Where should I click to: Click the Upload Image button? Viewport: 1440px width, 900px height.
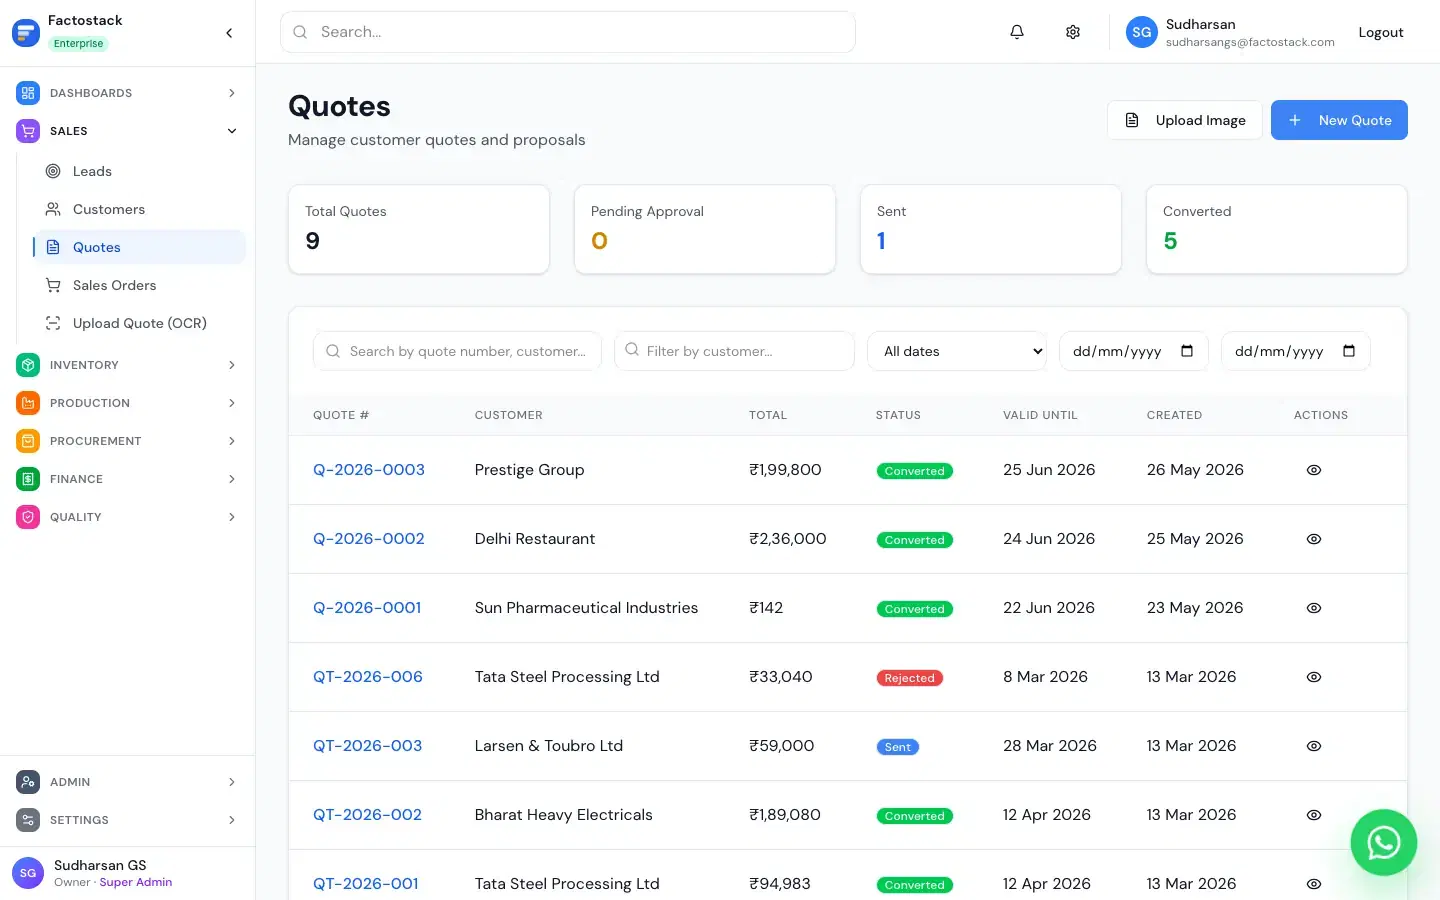coord(1185,120)
